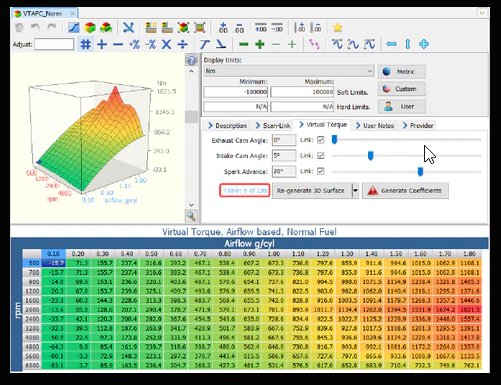Click the undo arrow in the toolbar
This screenshot has height=385, width=501.
pyautogui.click(x=35, y=27)
